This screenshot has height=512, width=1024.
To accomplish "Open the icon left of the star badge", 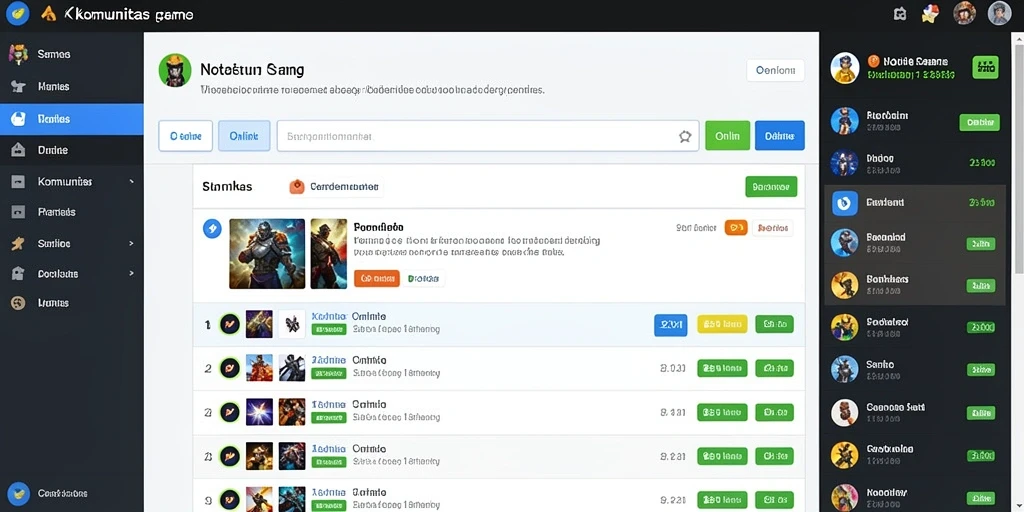I will [x=900, y=14].
